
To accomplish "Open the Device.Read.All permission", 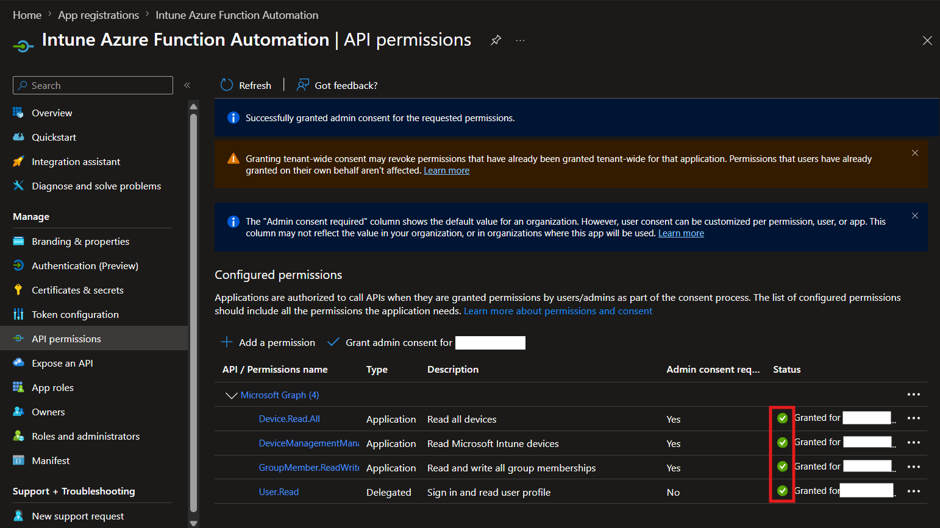I will (x=289, y=419).
